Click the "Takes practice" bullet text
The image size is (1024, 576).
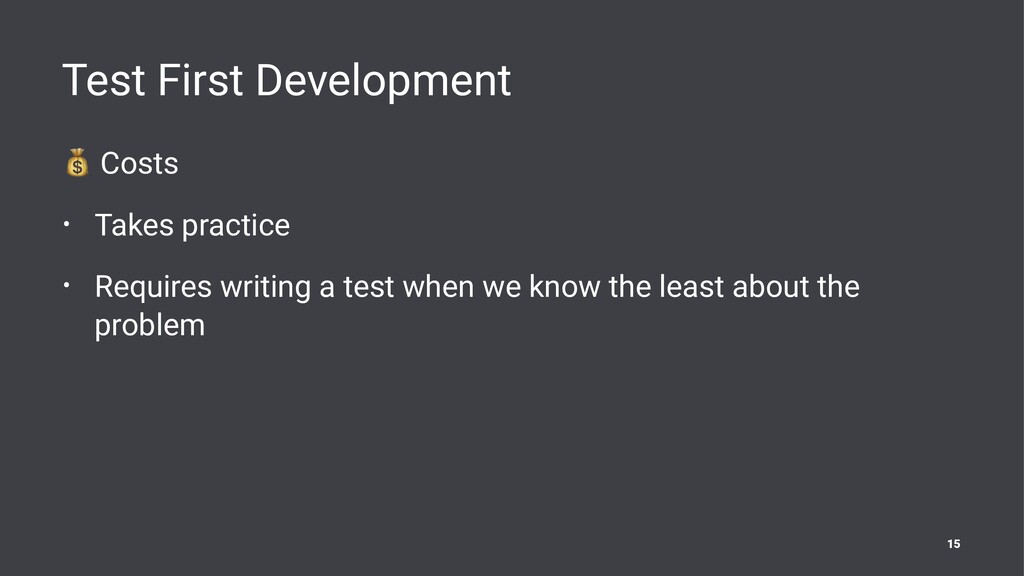point(192,226)
